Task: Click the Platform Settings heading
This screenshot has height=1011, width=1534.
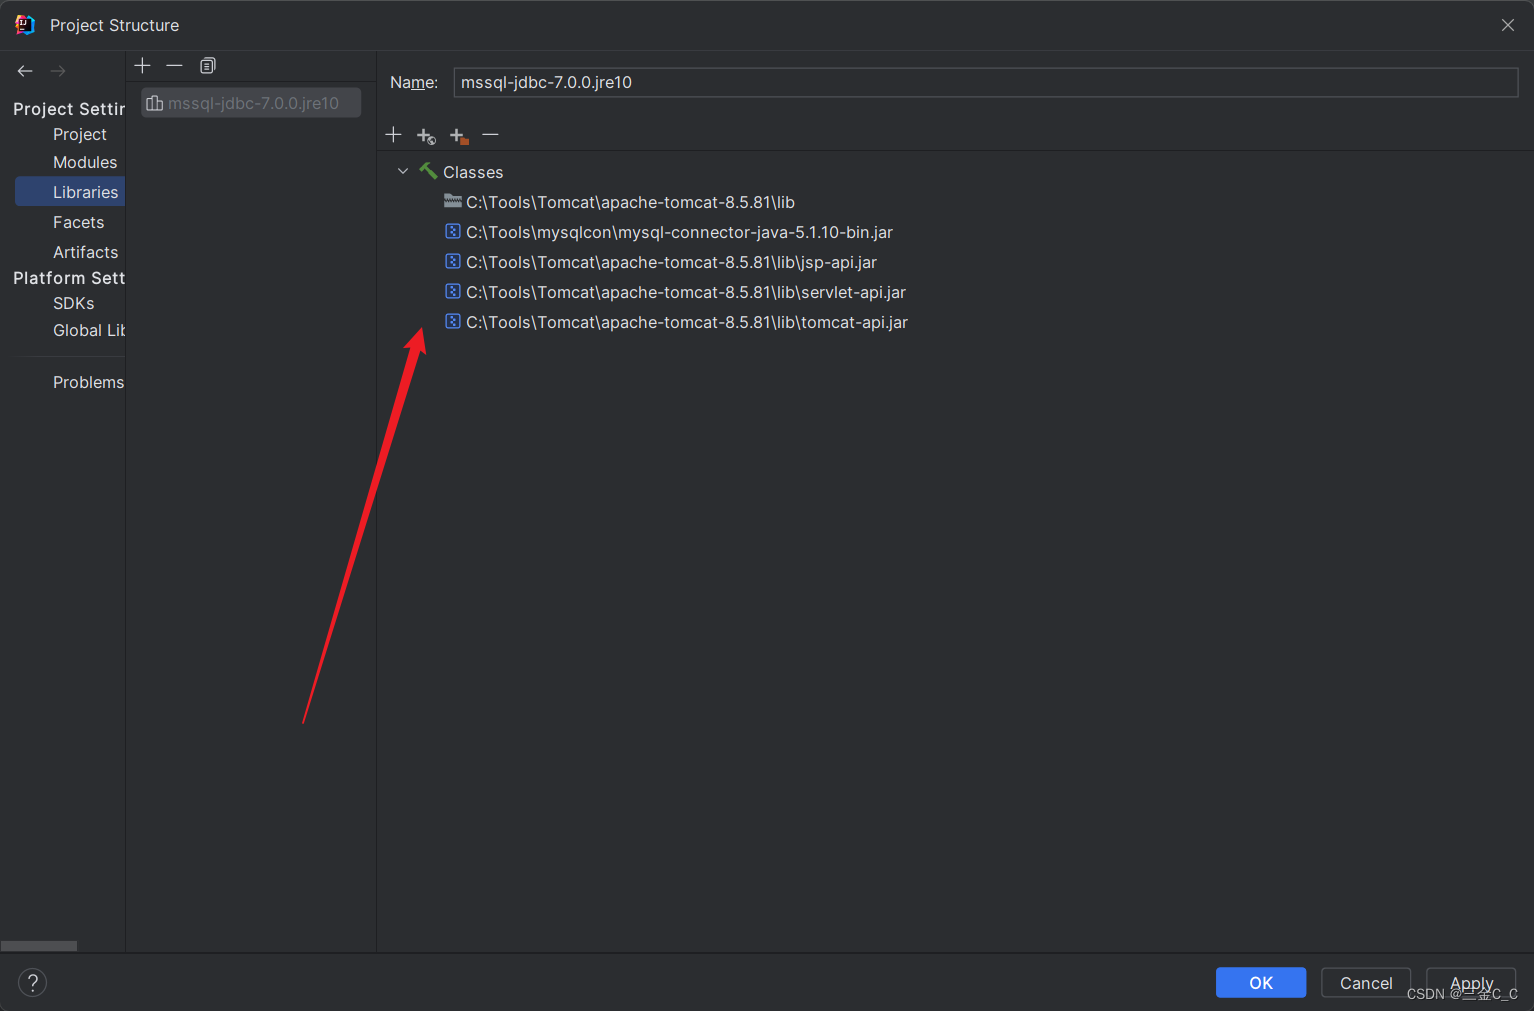Action: point(69,278)
